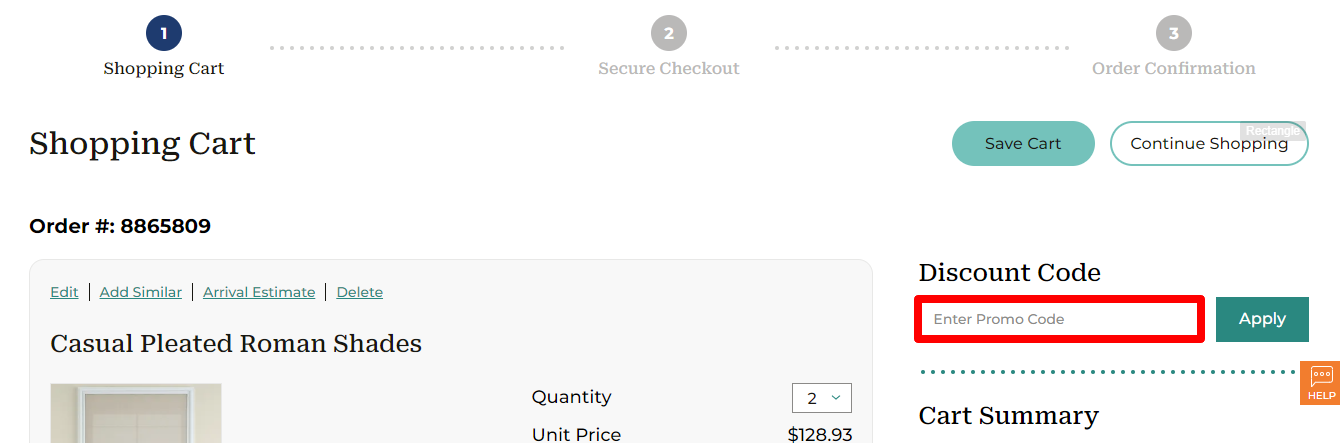Open the Arrival Estimate link

coord(259,292)
